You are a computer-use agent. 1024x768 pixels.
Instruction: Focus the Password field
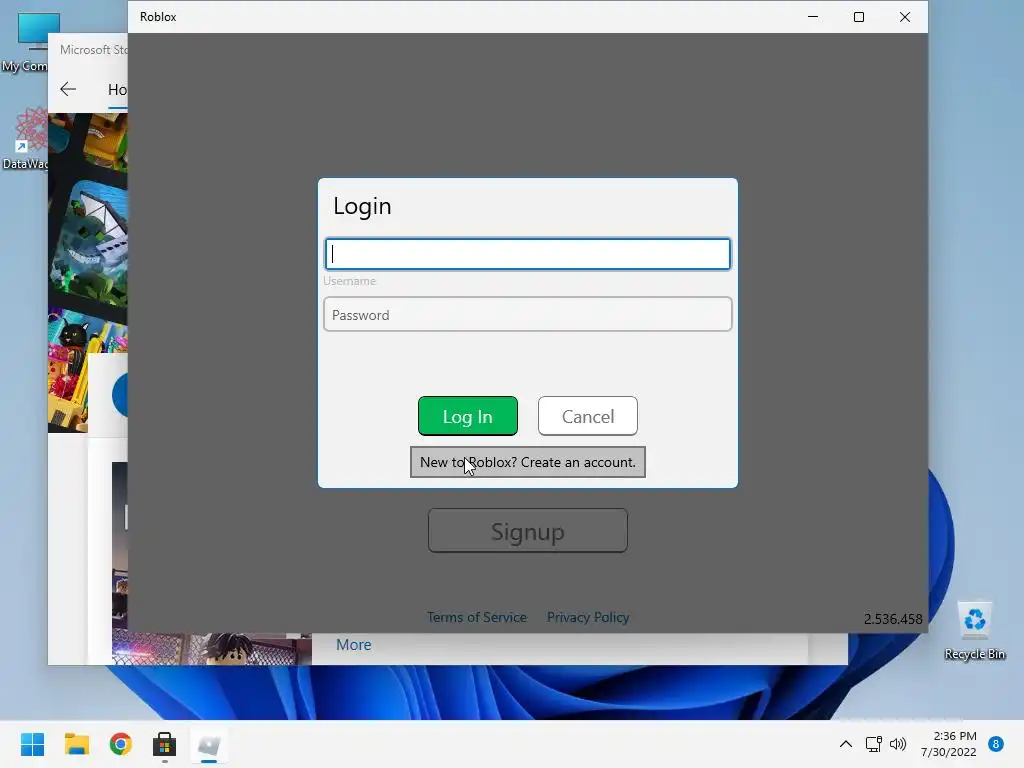tap(528, 315)
